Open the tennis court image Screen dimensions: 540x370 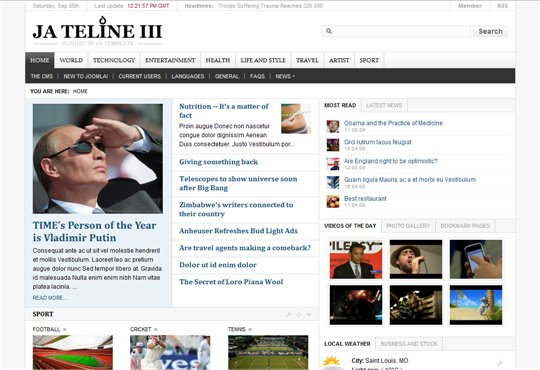268,352
